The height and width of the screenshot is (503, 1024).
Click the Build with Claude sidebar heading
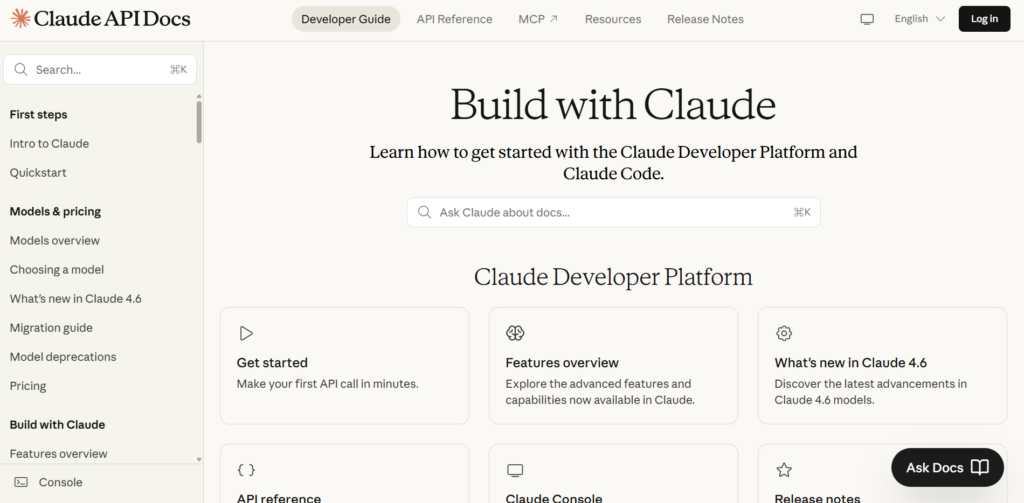[x=57, y=425]
